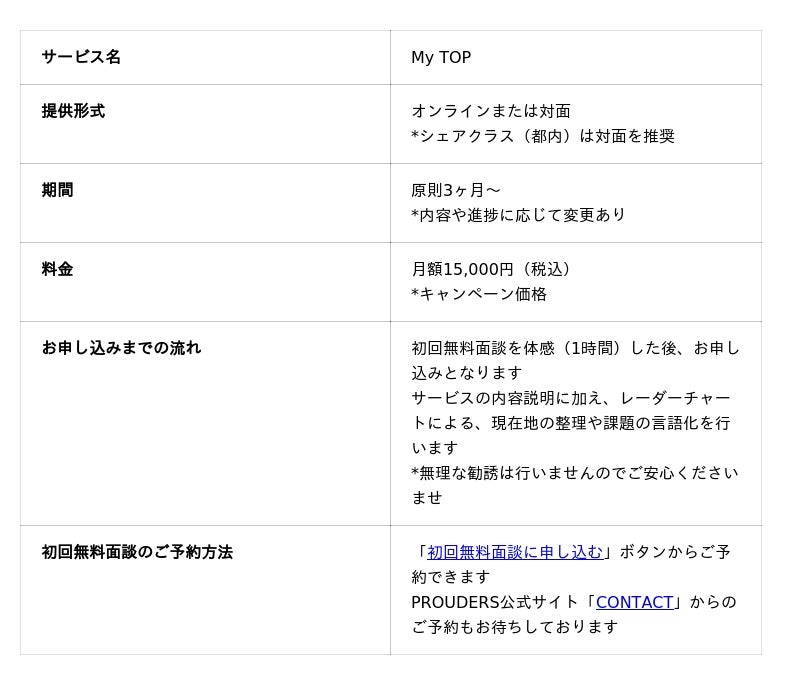The height and width of the screenshot is (685, 800).
Task: Click the 初回無料面談のご予約方法 row header
Action: coord(137,552)
